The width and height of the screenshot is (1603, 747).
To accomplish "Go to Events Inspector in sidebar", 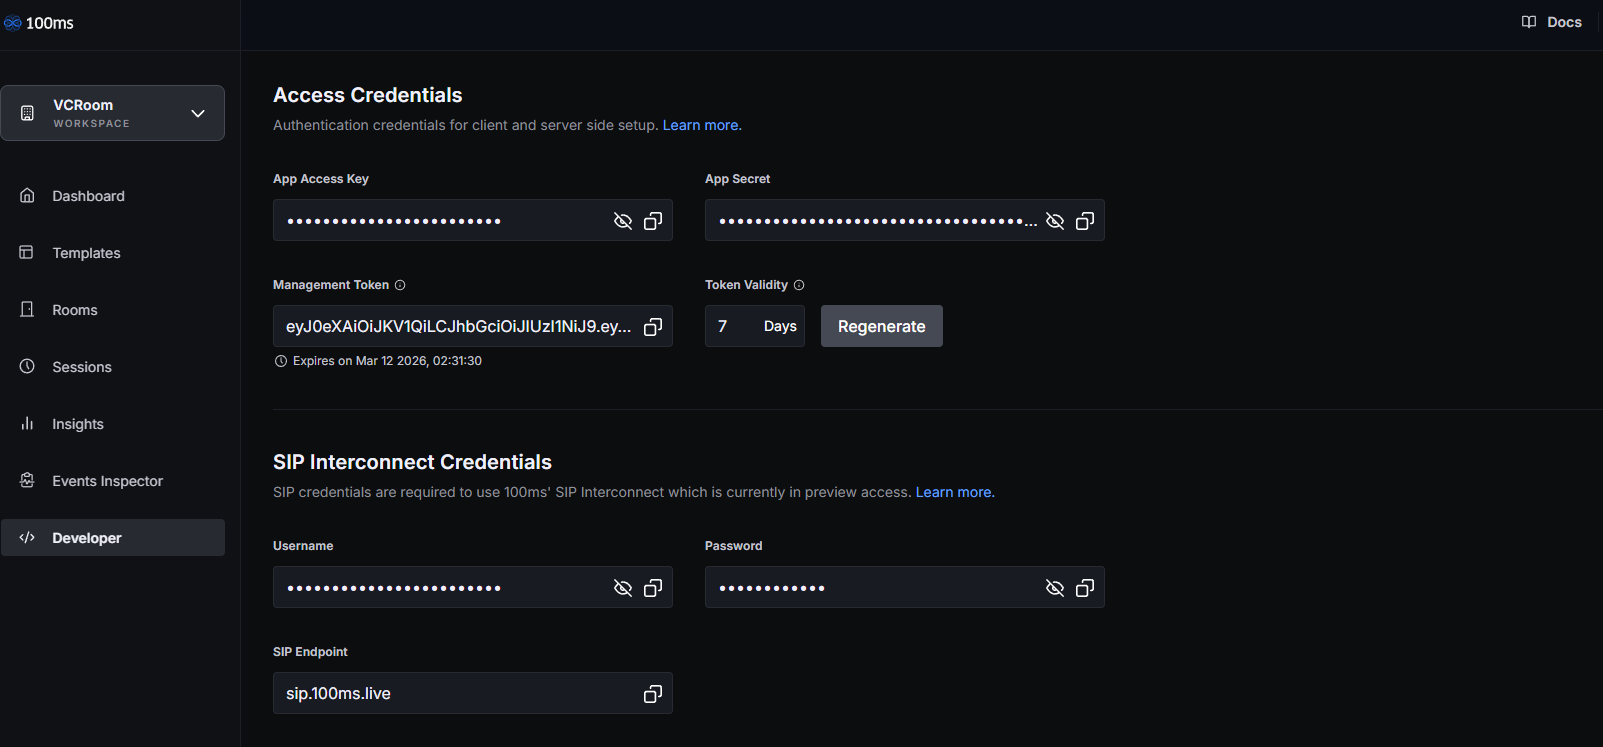I will [x=107, y=481].
